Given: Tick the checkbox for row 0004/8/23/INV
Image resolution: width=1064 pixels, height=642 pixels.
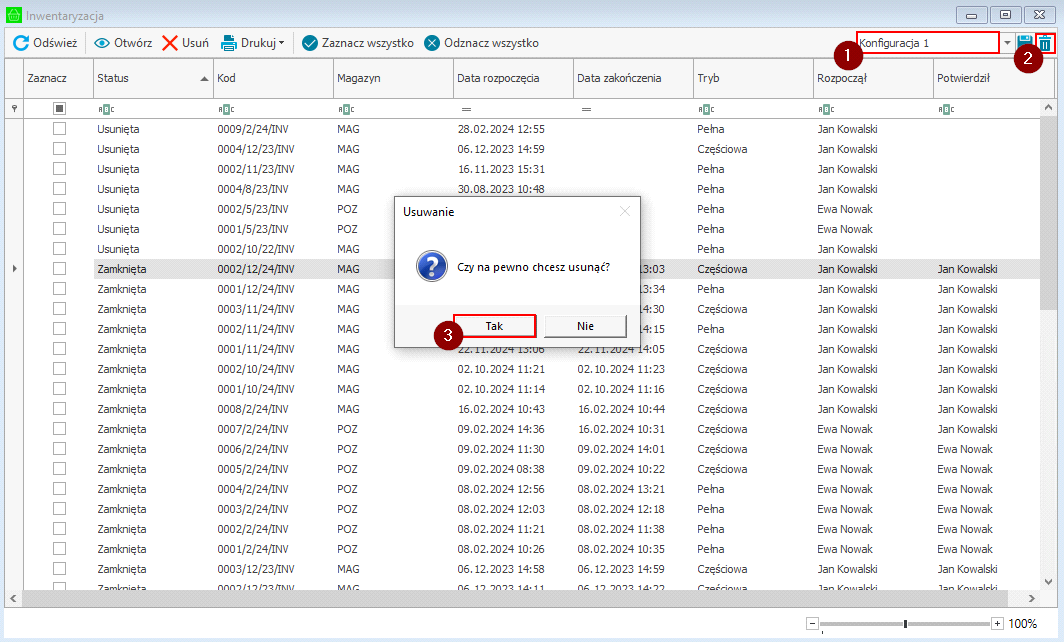Looking at the screenshot, I should [x=60, y=189].
